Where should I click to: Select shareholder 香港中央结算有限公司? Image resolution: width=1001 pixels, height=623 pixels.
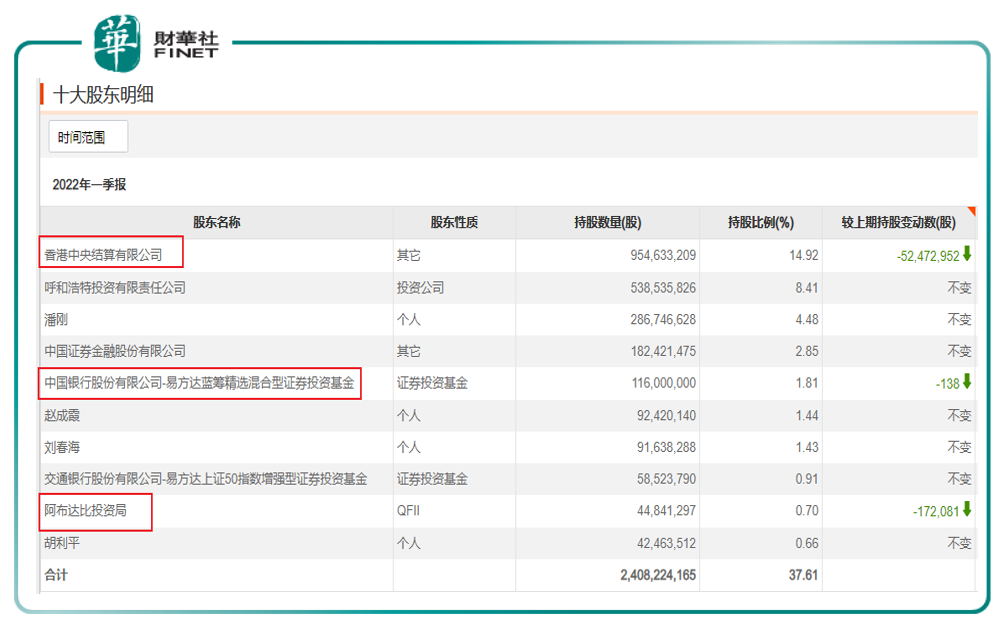tap(103, 255)
